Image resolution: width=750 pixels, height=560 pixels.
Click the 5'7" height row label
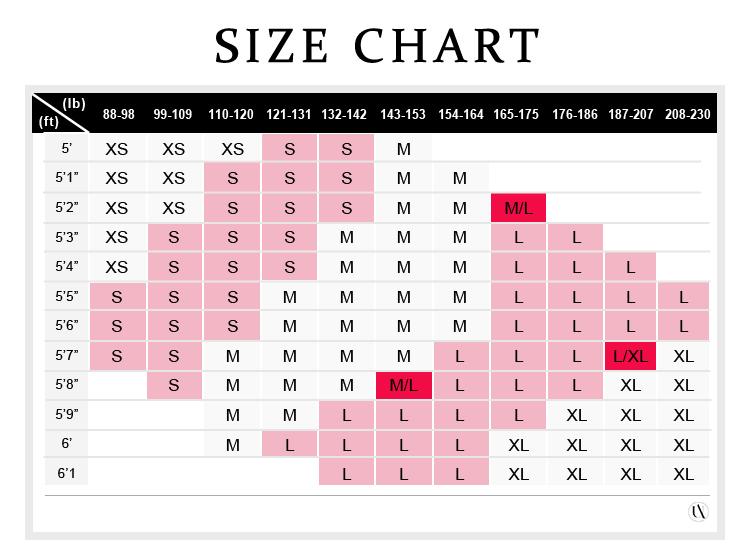[67, 356]
